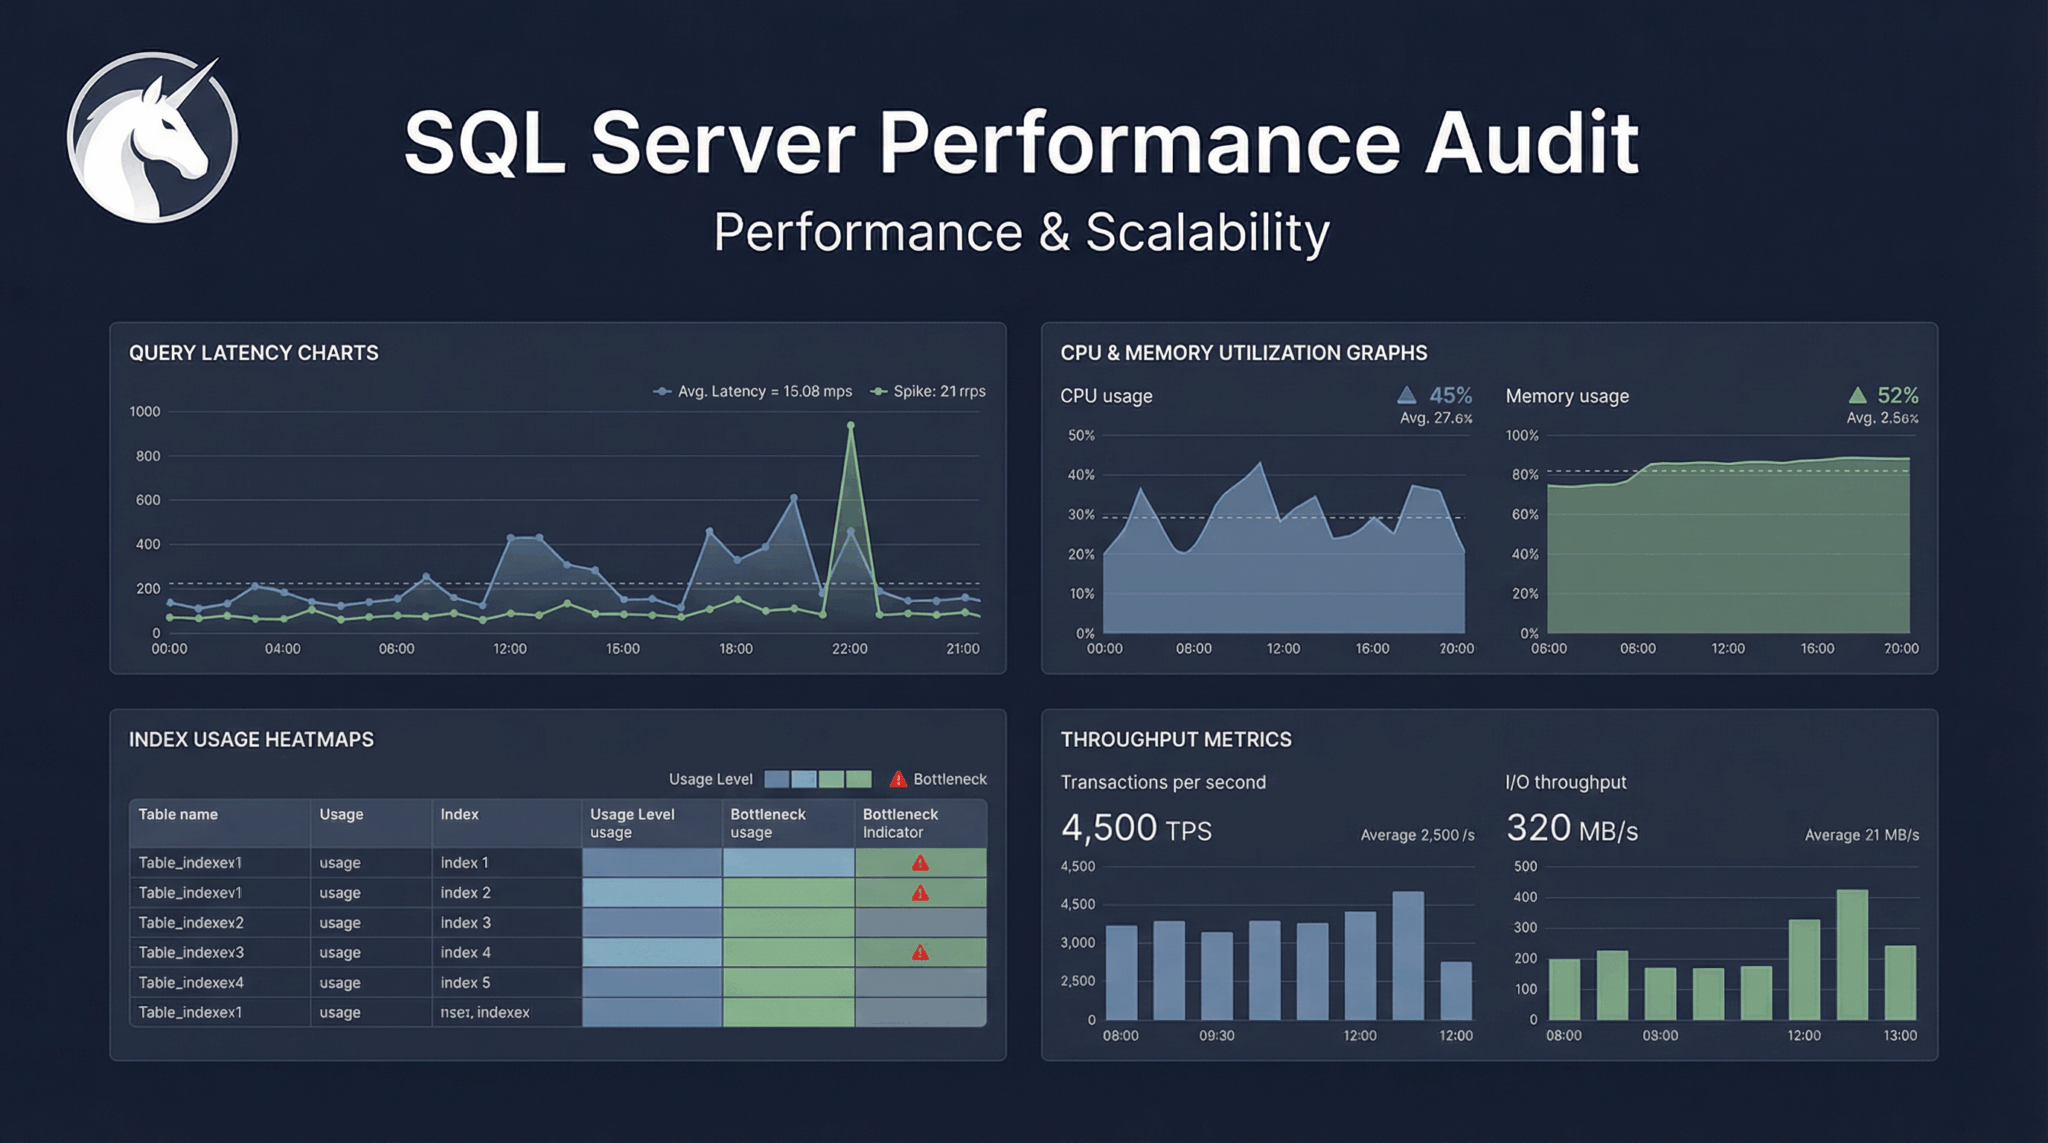
Task: Click Memory usage chart heading
Action: click(x=1567, y=396)
